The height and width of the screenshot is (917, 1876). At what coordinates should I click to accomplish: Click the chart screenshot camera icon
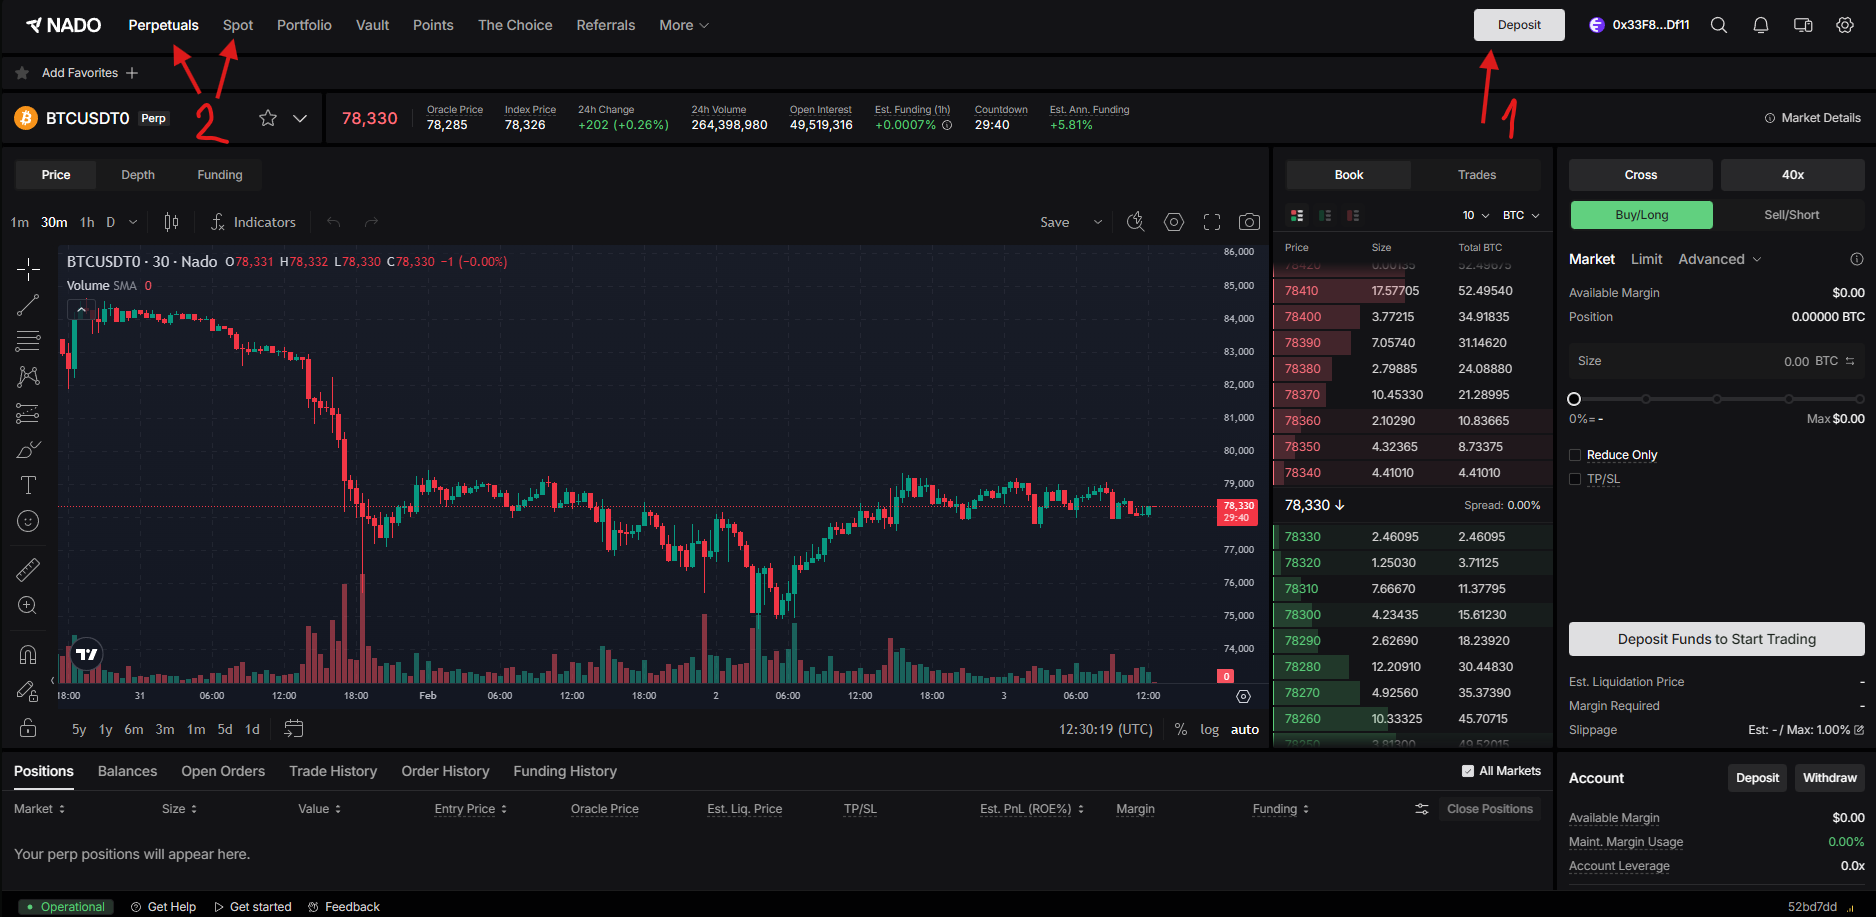click(x=1249, y=222)
